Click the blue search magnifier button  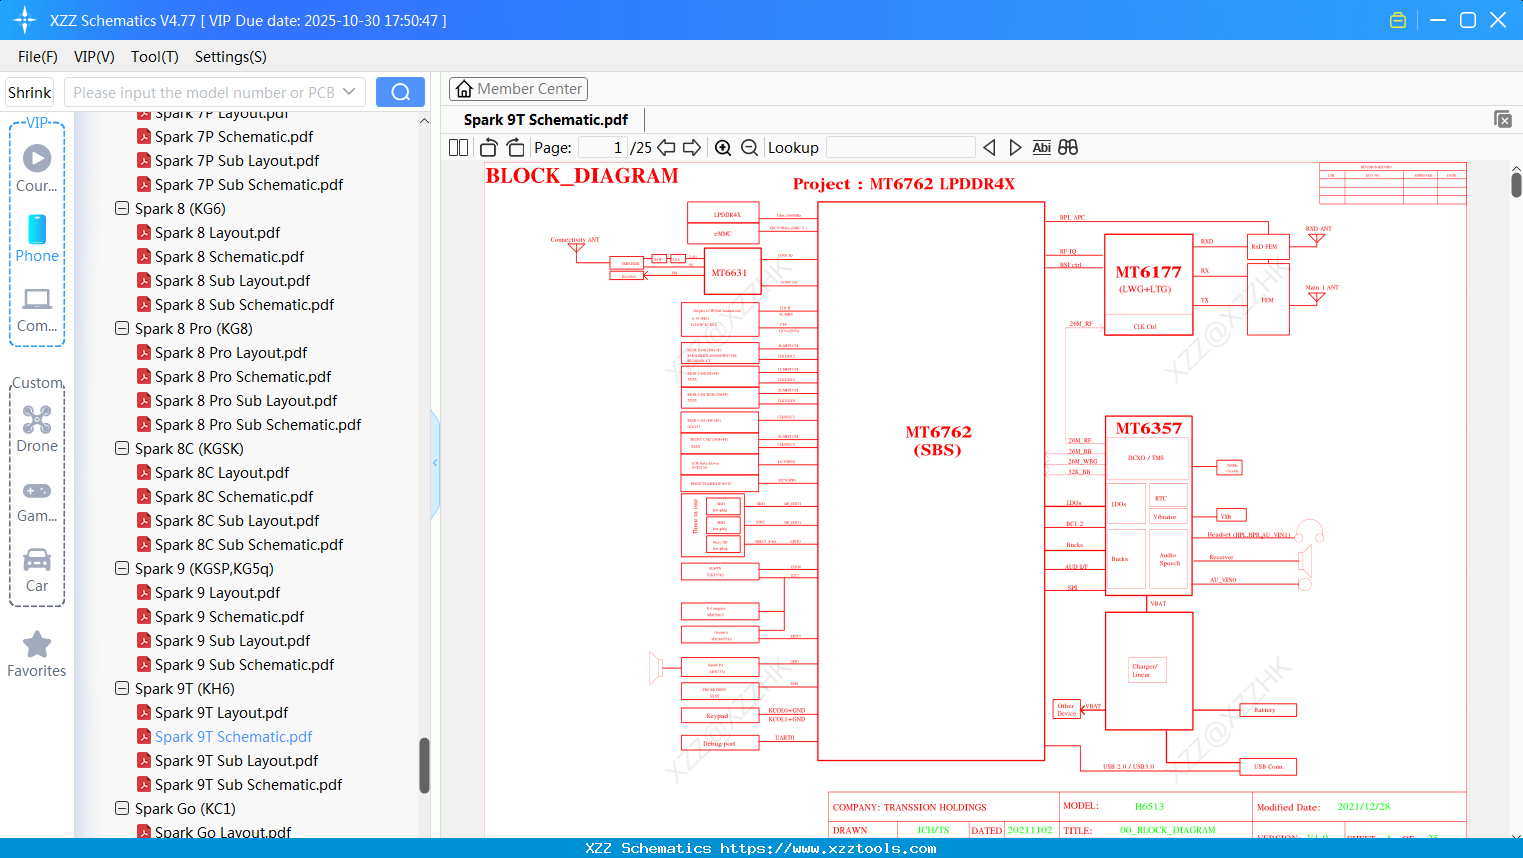(400, 91)
